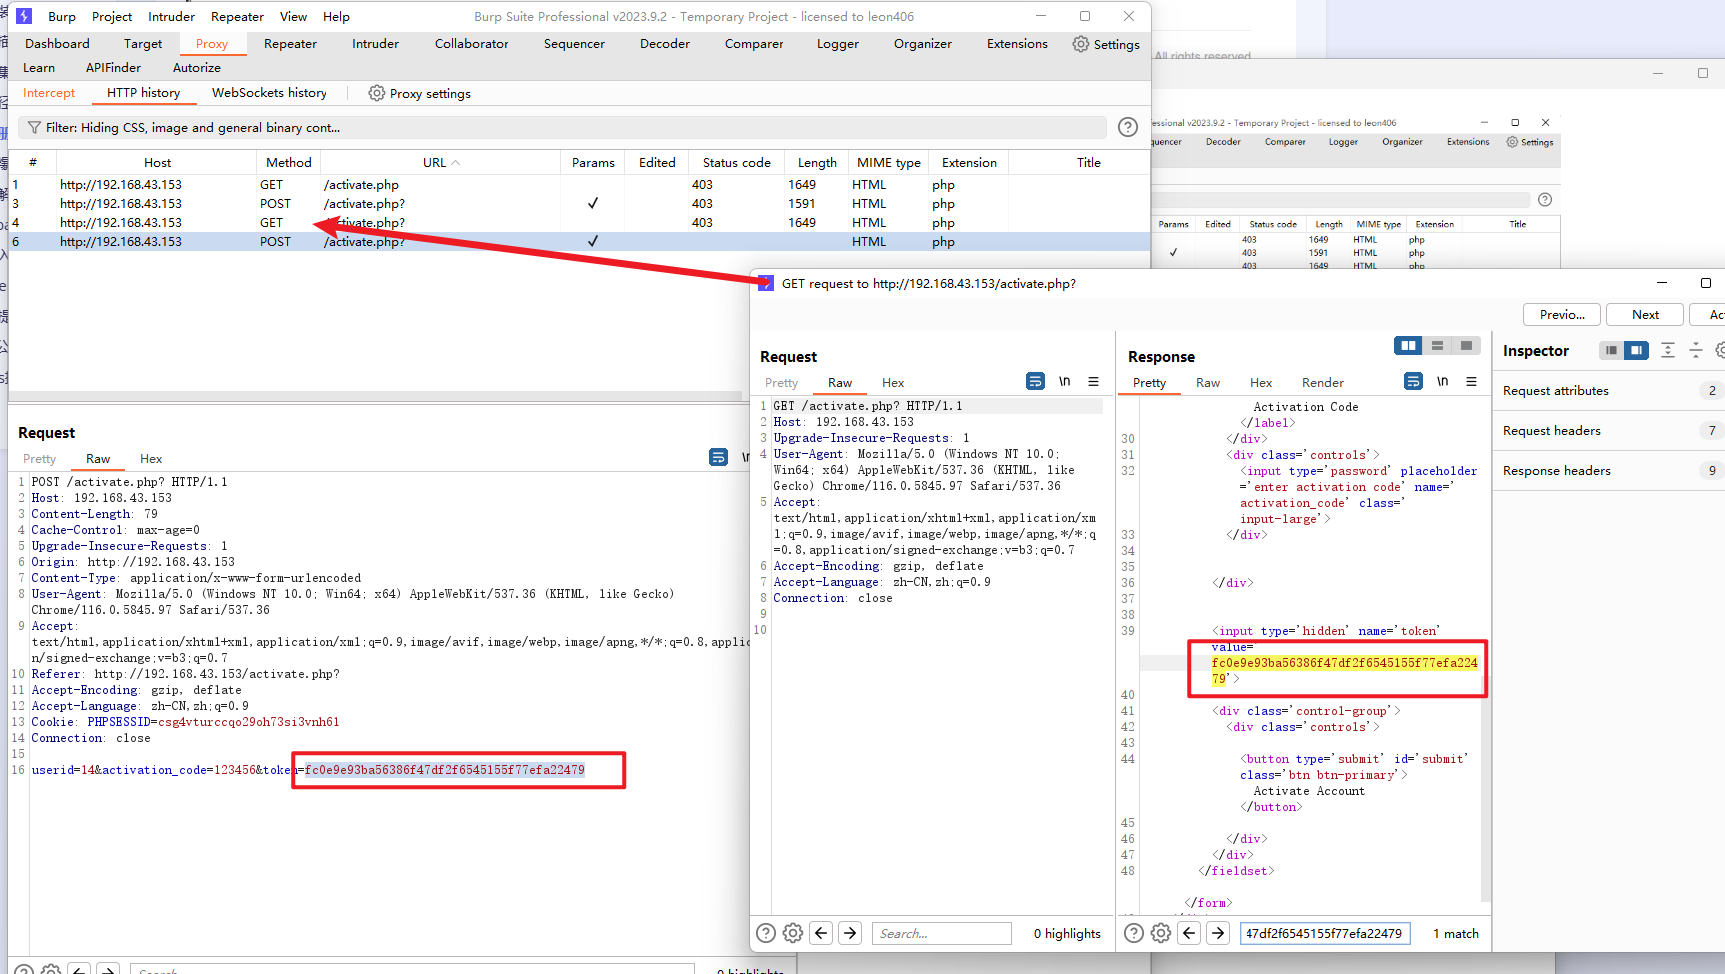Select history row 6 POST request
The image size is (1725, 974).
579,242
